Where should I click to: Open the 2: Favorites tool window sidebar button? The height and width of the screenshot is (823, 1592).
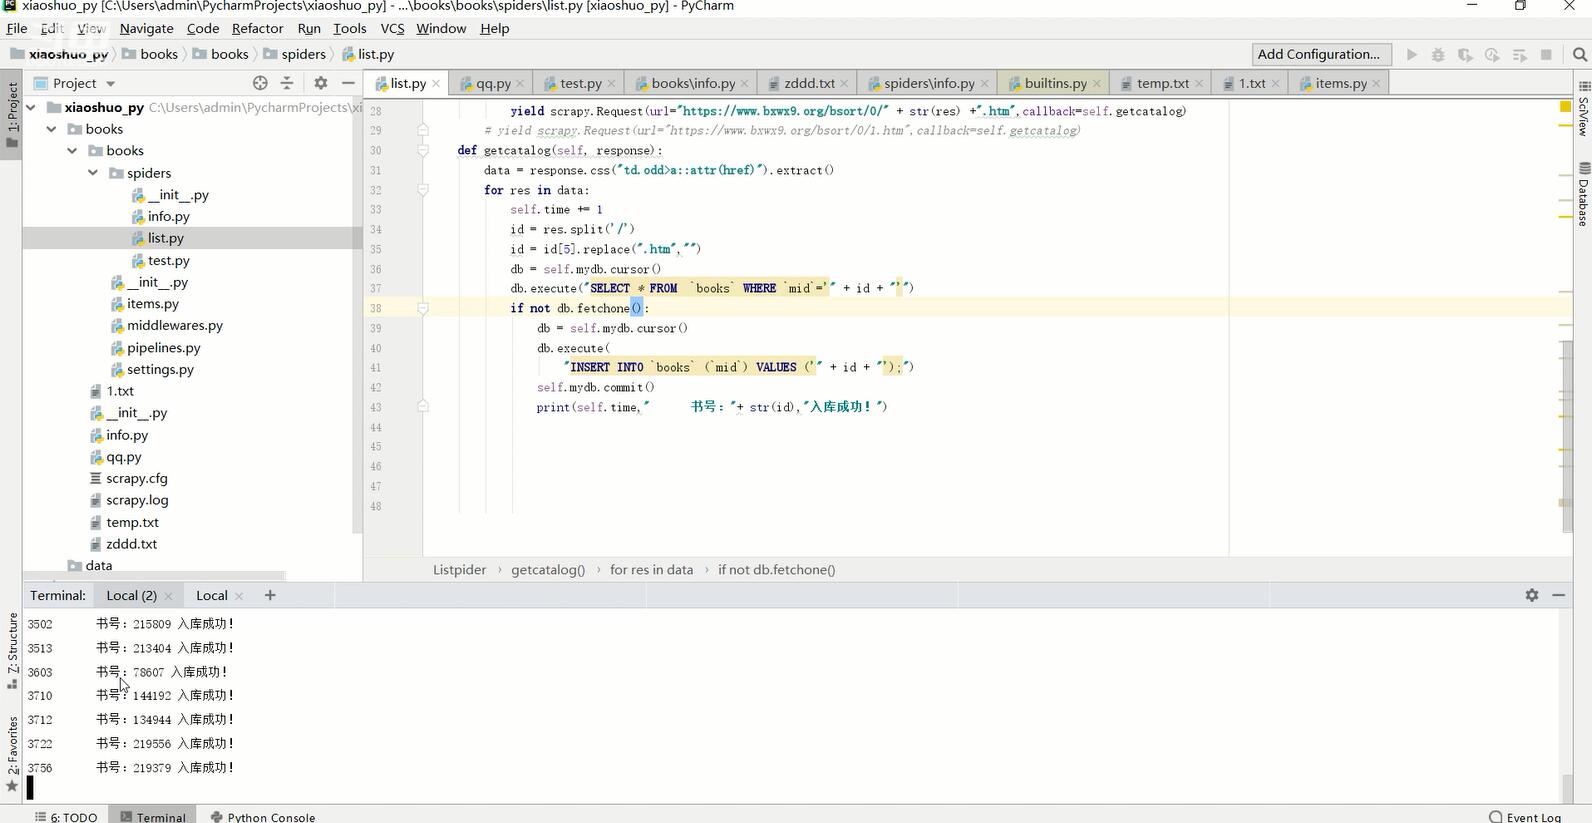(12, 753)
